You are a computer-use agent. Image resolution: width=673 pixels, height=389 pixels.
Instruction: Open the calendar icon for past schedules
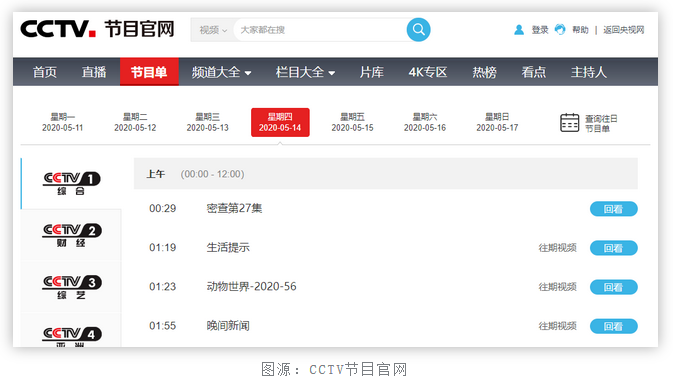[570, 123]
